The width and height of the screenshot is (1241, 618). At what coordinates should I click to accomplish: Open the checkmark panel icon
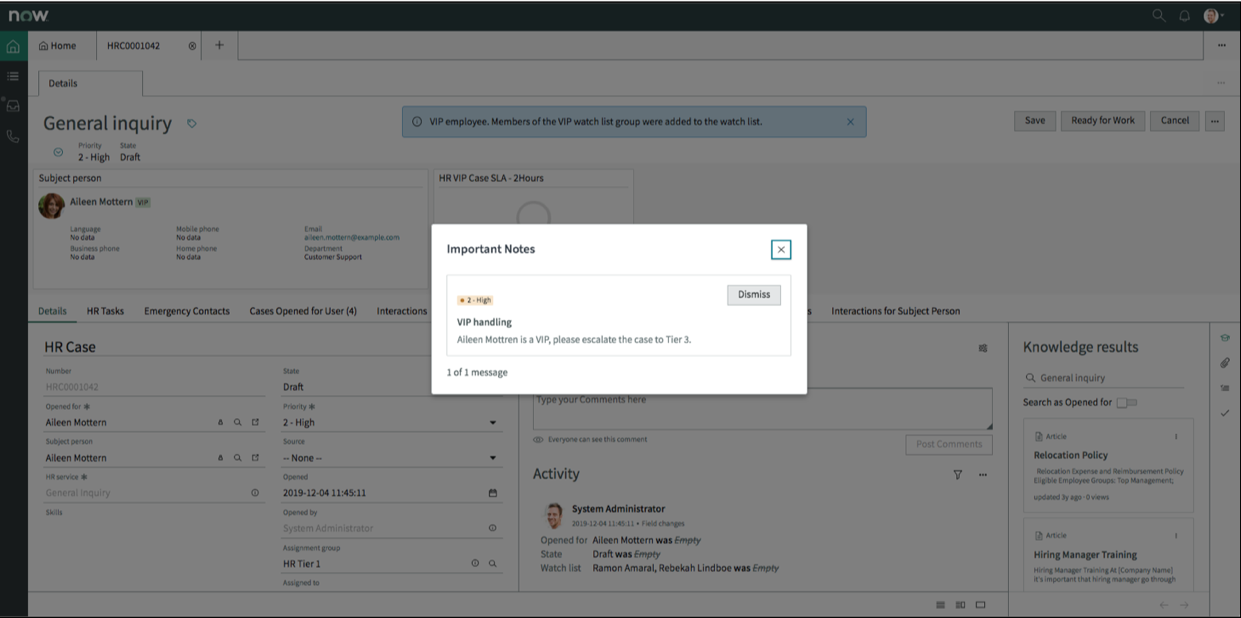[1225, 413]
